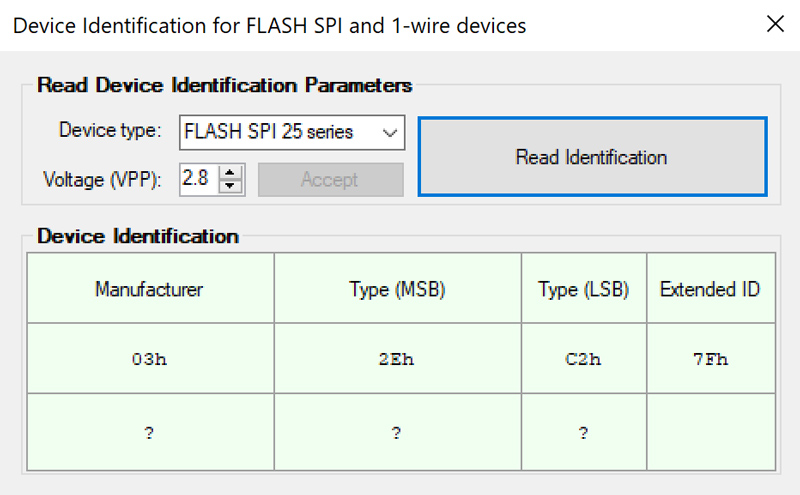Image resolution: width=800 pixels, height=495 pixels.
Task: Select the Extended ID column header
Action: point(710,290)
